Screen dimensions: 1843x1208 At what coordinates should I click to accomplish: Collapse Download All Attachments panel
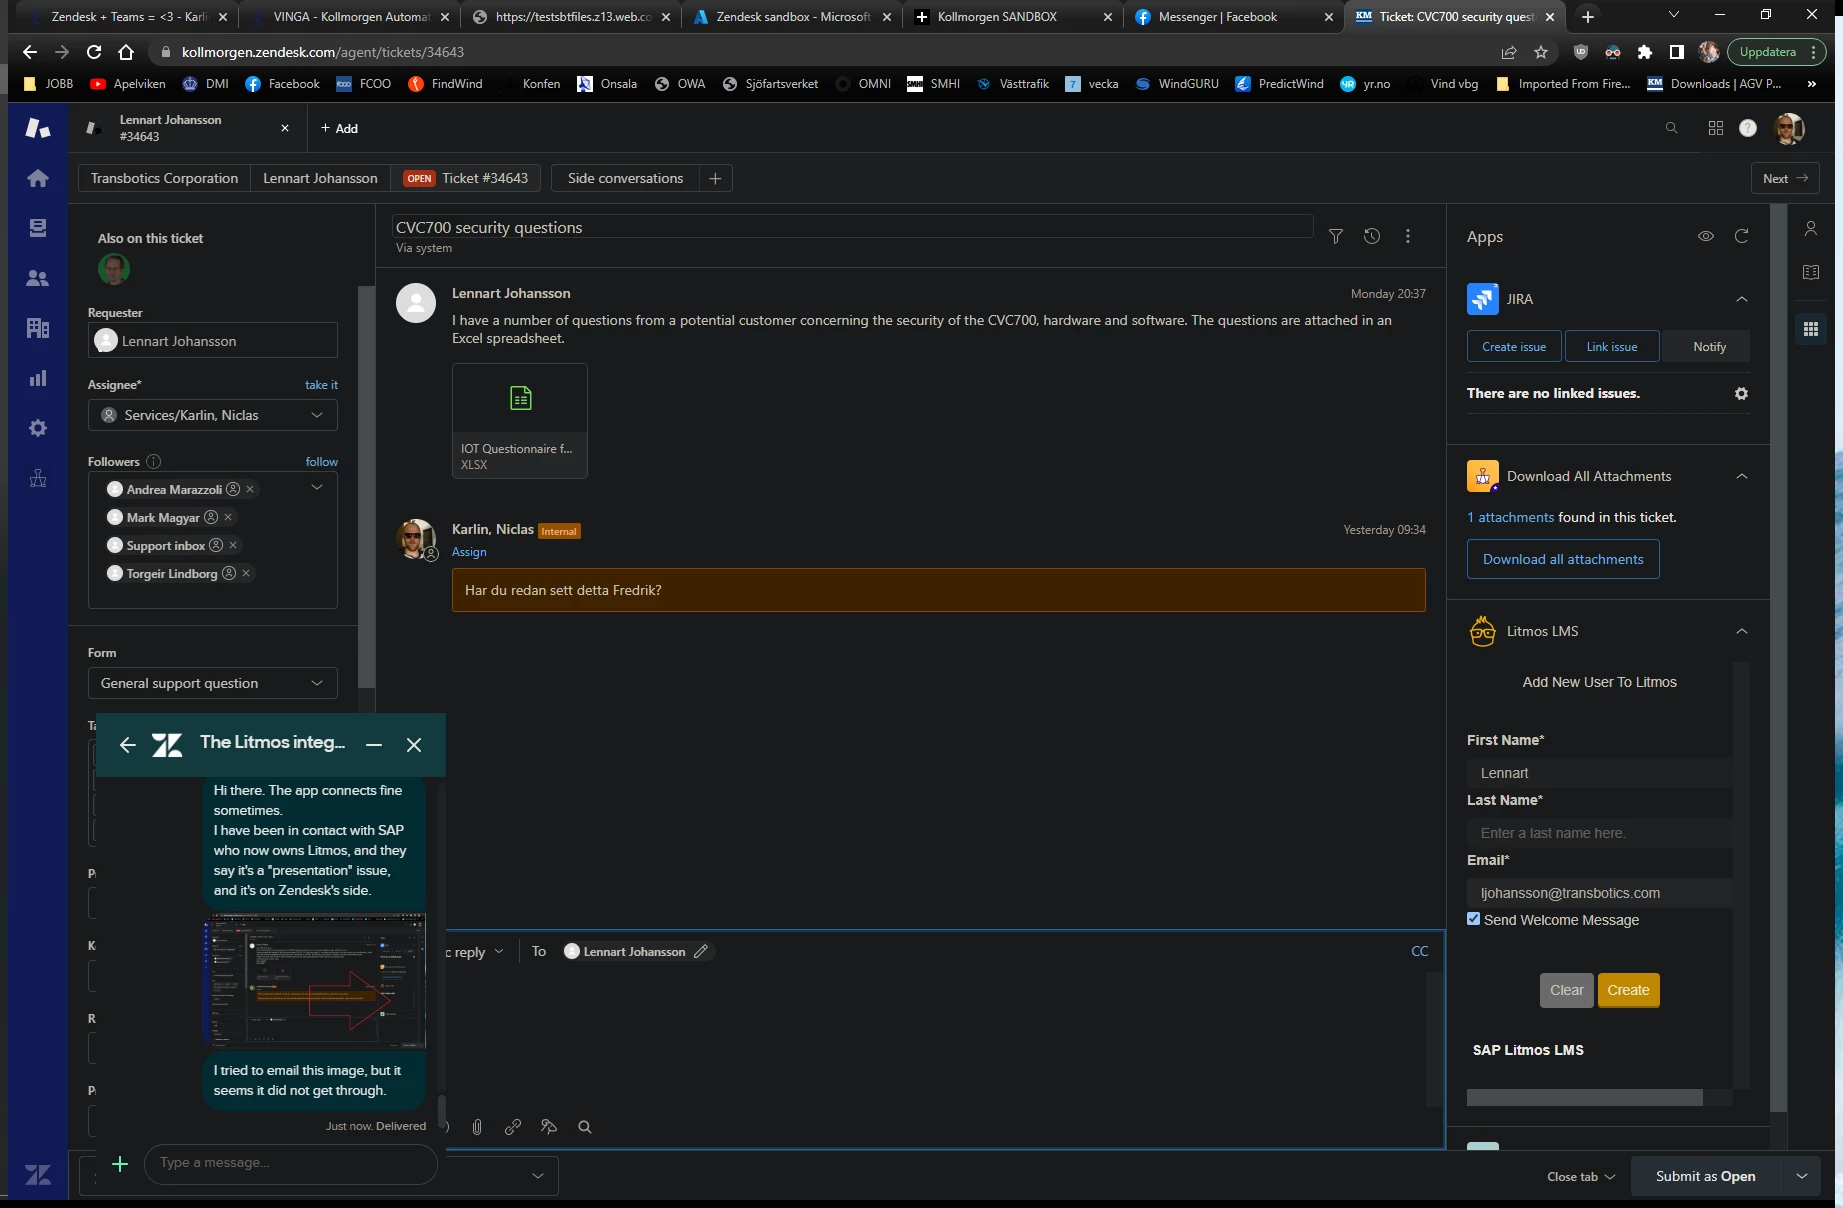coord(1742,476)
